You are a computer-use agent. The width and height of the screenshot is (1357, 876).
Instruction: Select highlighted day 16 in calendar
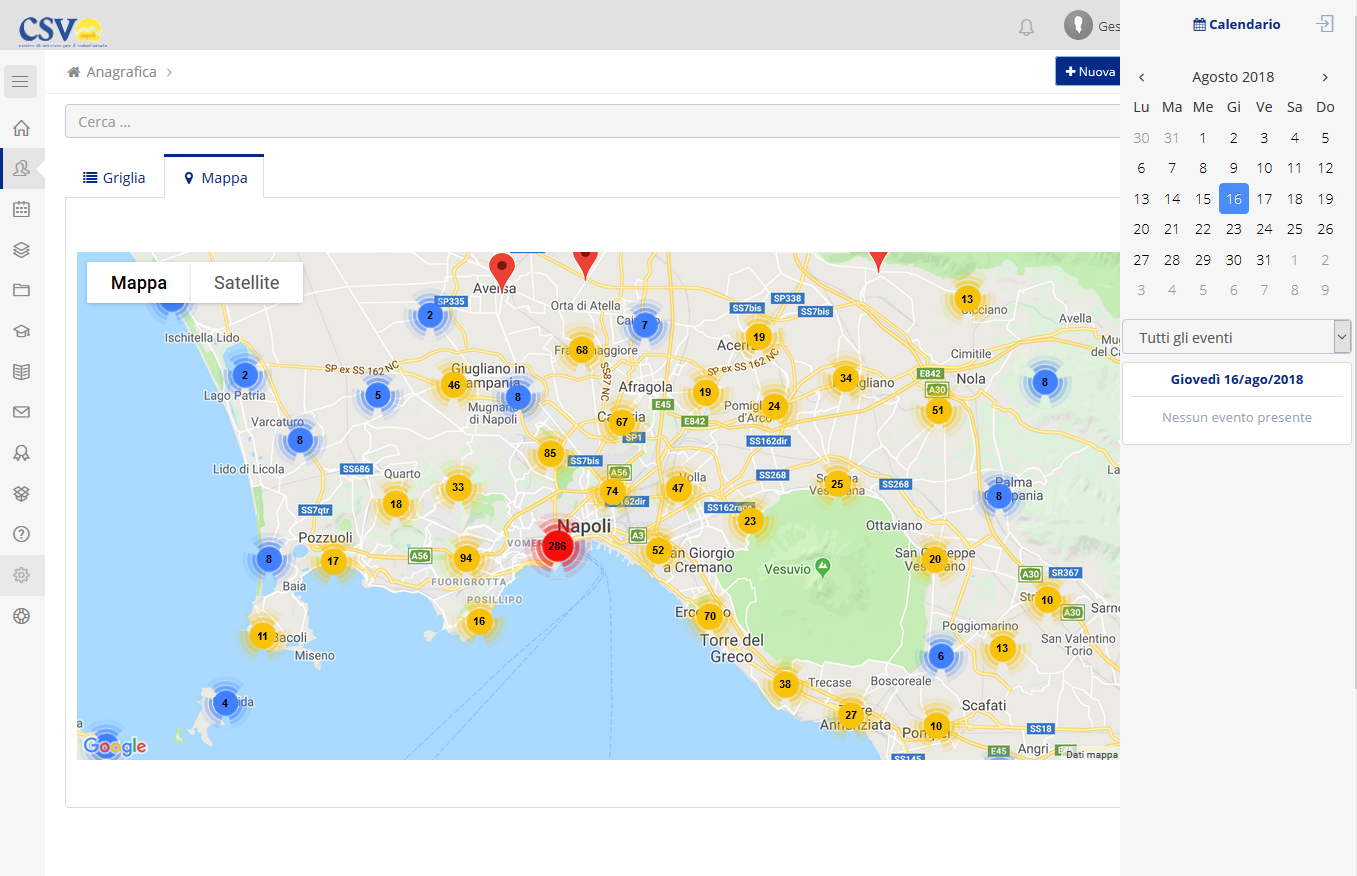point(1234,199)
